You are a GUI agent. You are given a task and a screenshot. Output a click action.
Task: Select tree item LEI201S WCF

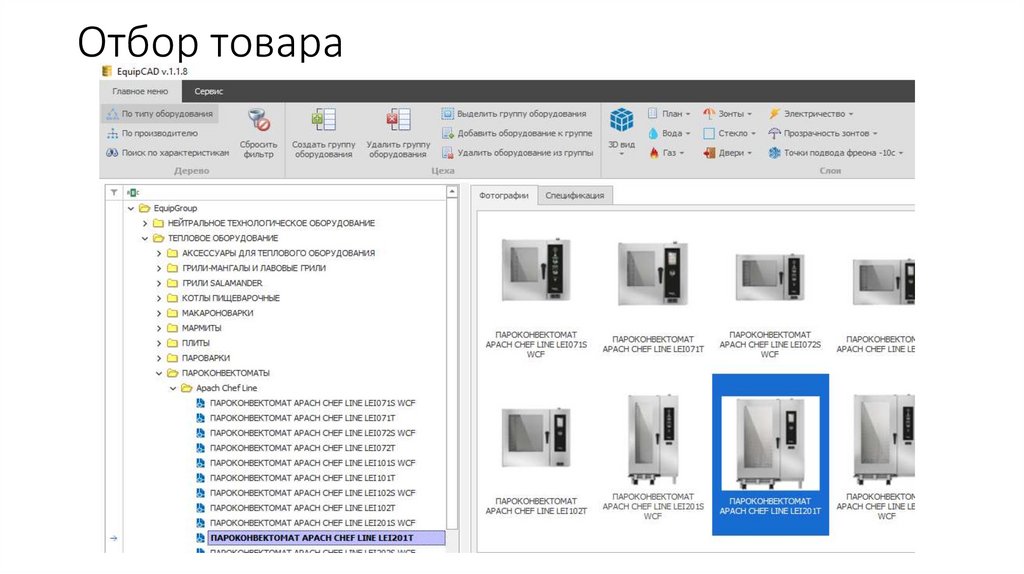tap(312, 524)
